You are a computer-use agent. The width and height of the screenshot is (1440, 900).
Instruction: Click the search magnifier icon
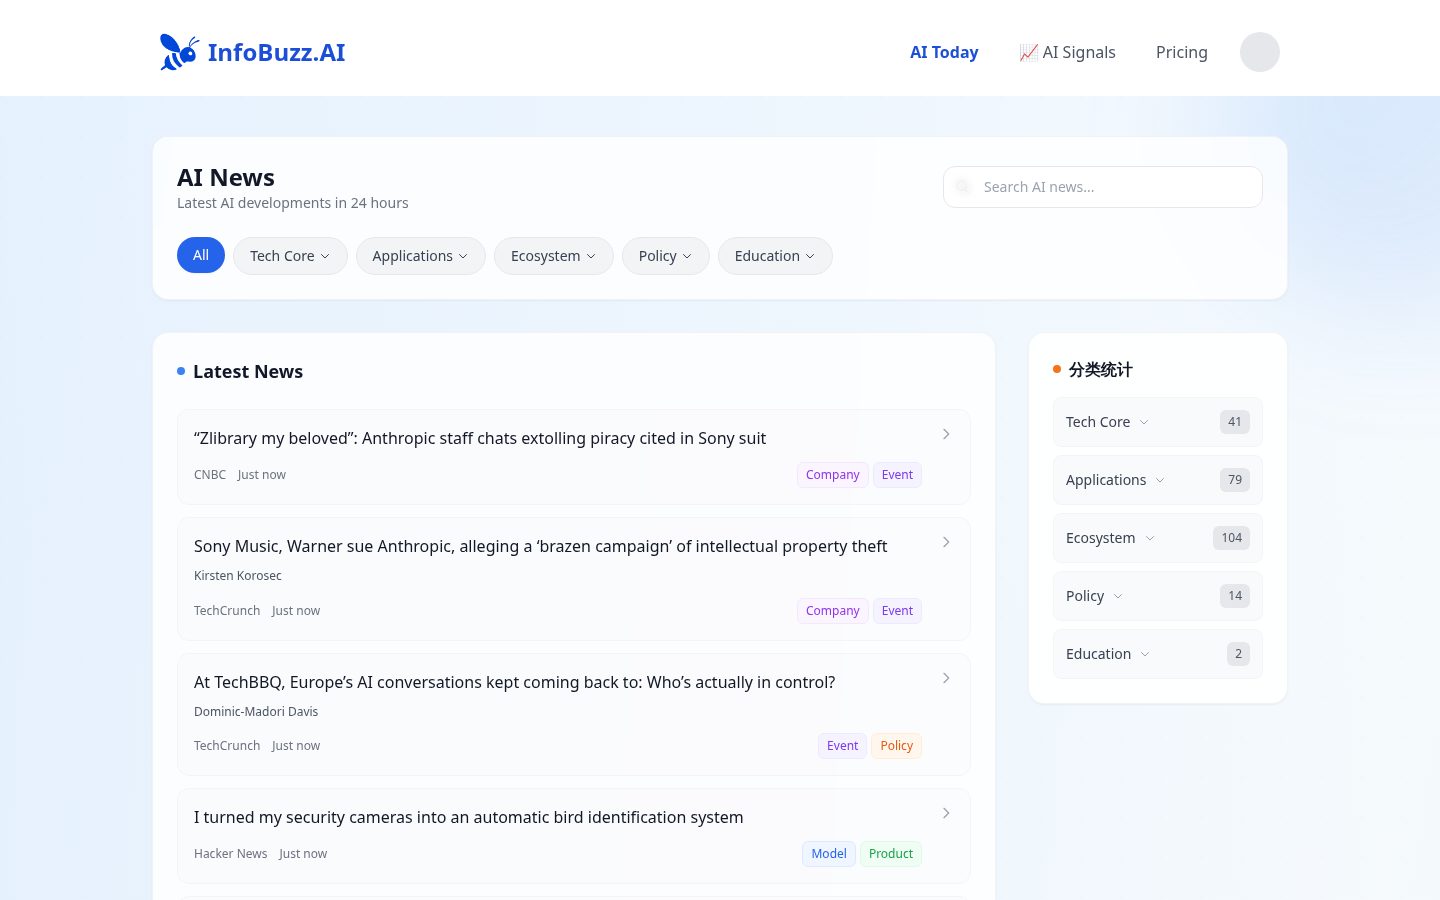963,187
